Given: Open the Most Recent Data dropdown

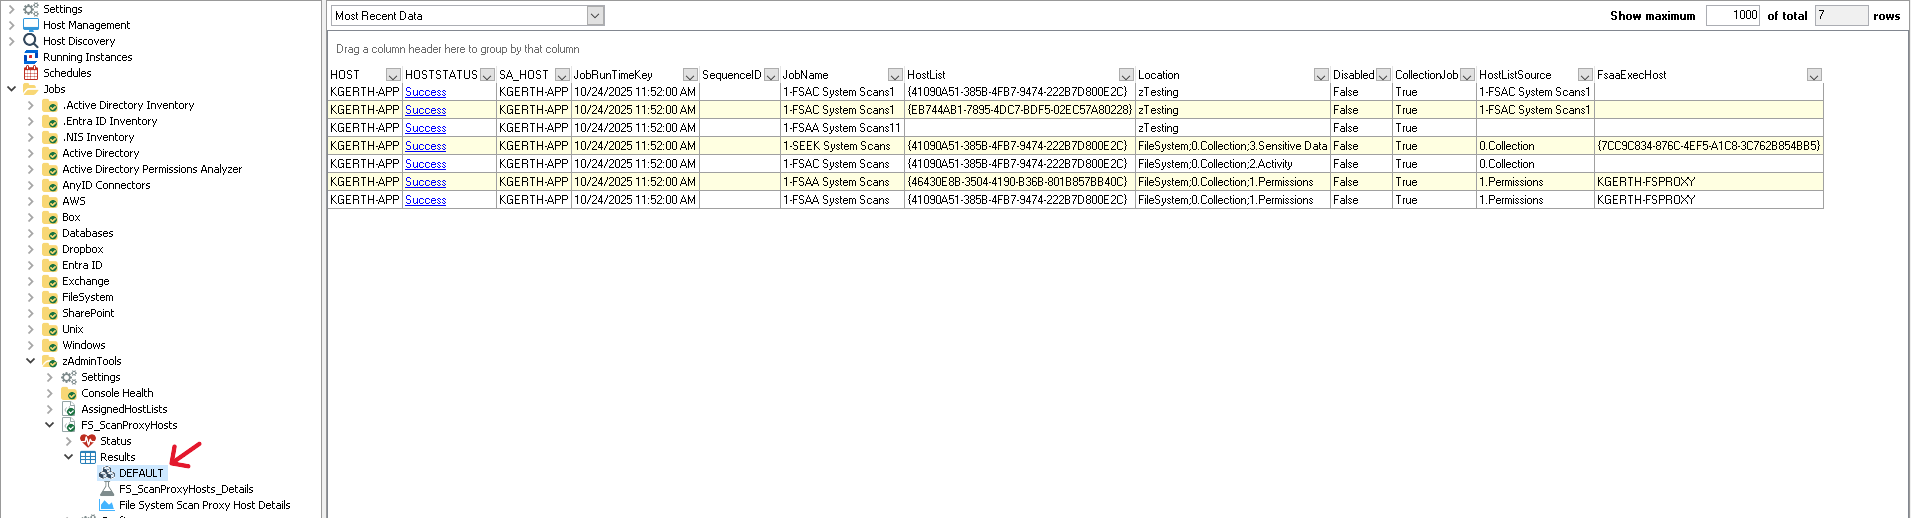Looking at the screenshot, I should 595,16.
